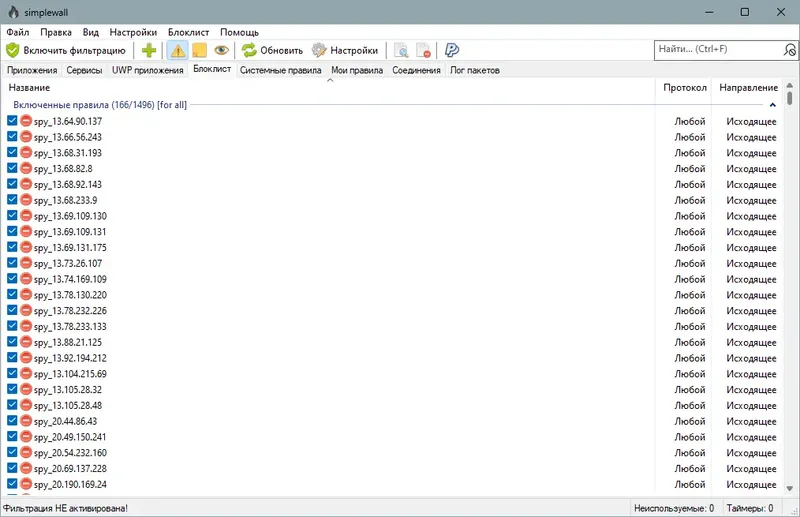The width and height of the screenshot is (800, 517).
Task: Uncheck the spy_13.68.31.193 rule checkbox
Action: coord(12,152)
